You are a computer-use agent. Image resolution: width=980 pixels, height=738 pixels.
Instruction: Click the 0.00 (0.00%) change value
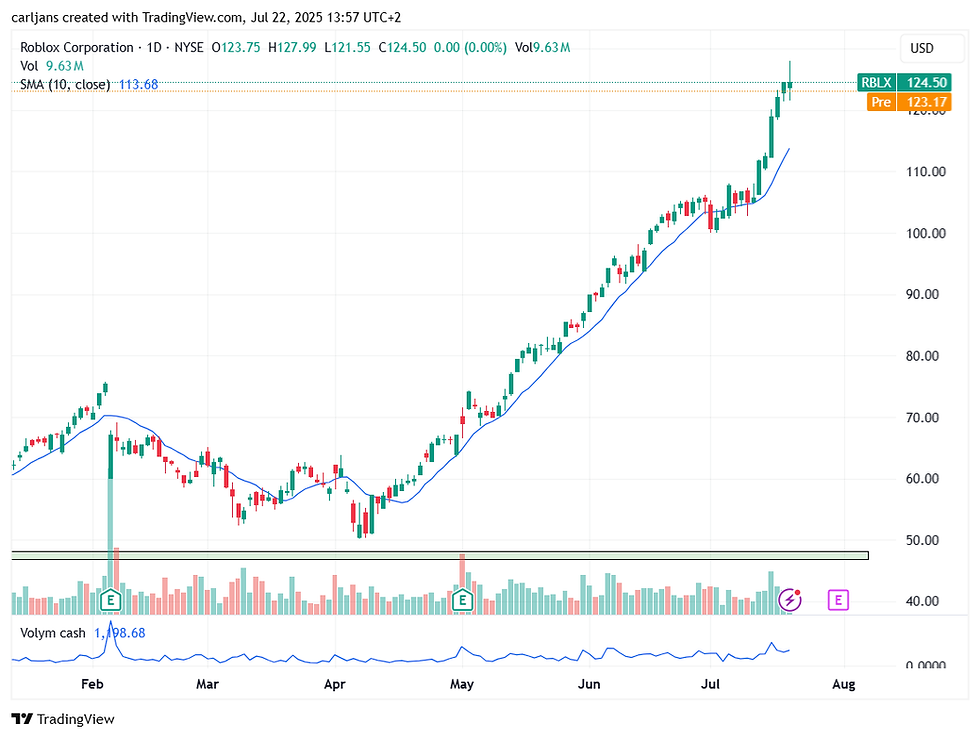pyautogui.click(x=470, y=47)
